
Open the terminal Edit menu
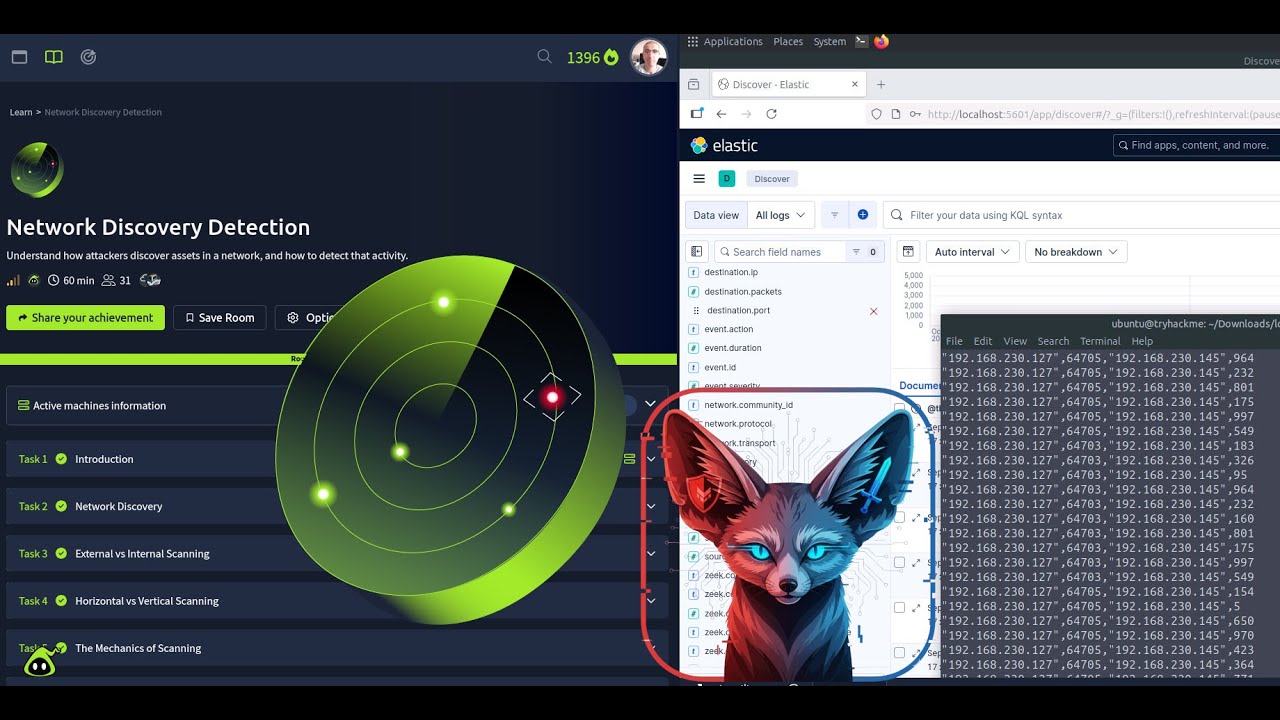tap(983, 341)
